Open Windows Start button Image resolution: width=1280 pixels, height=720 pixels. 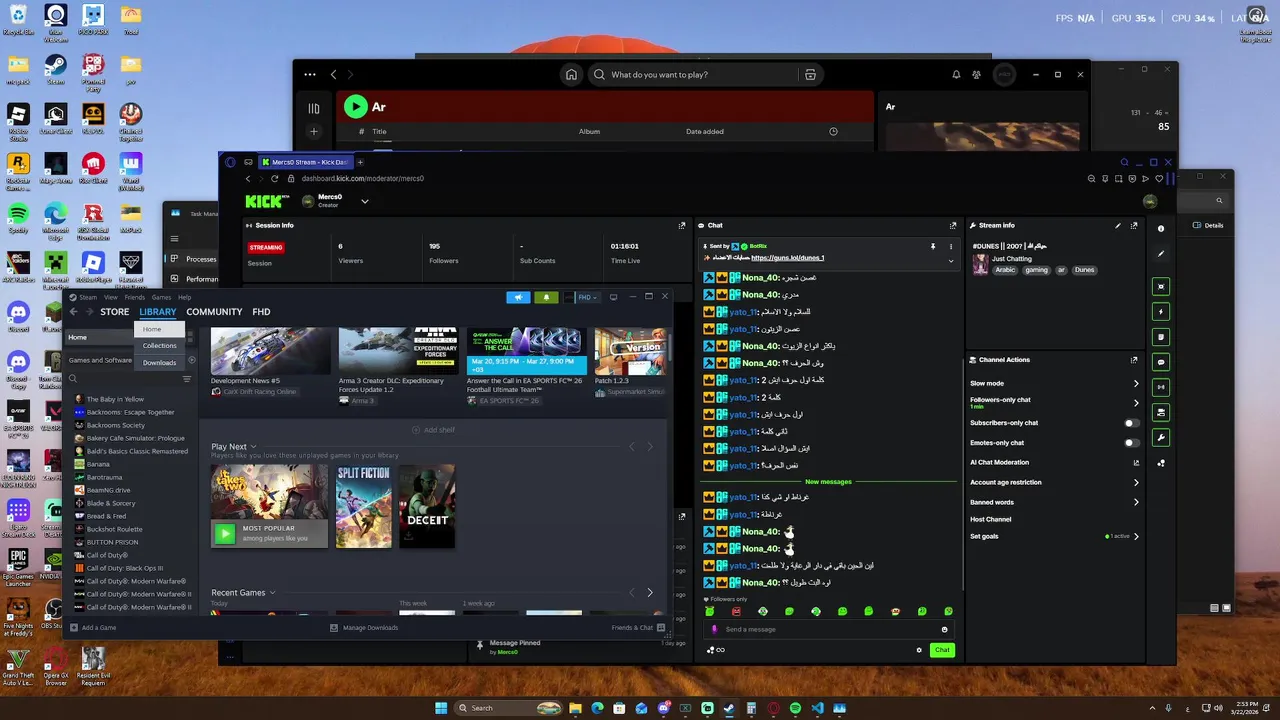pyautogui.click(x=441, y=708)
